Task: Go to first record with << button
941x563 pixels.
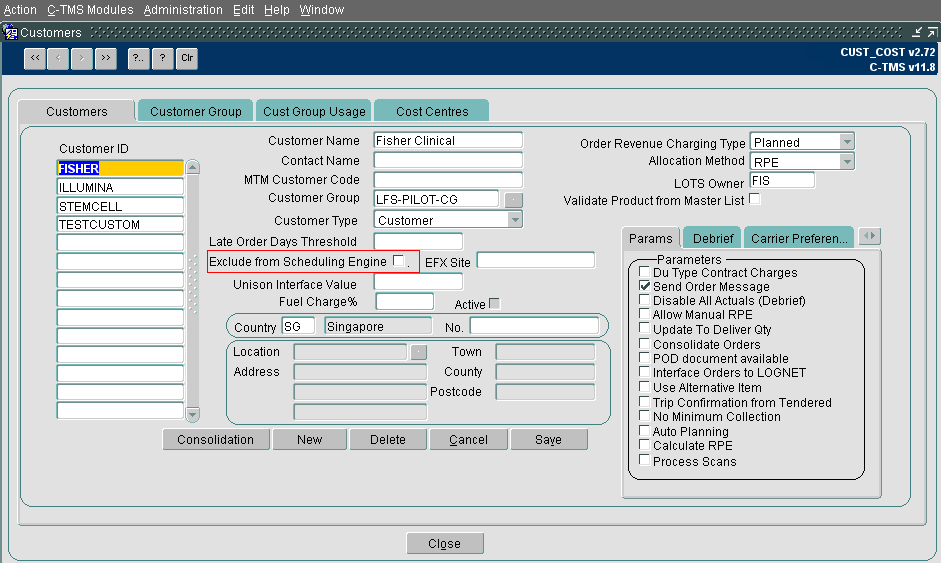Action: [35, 58]
